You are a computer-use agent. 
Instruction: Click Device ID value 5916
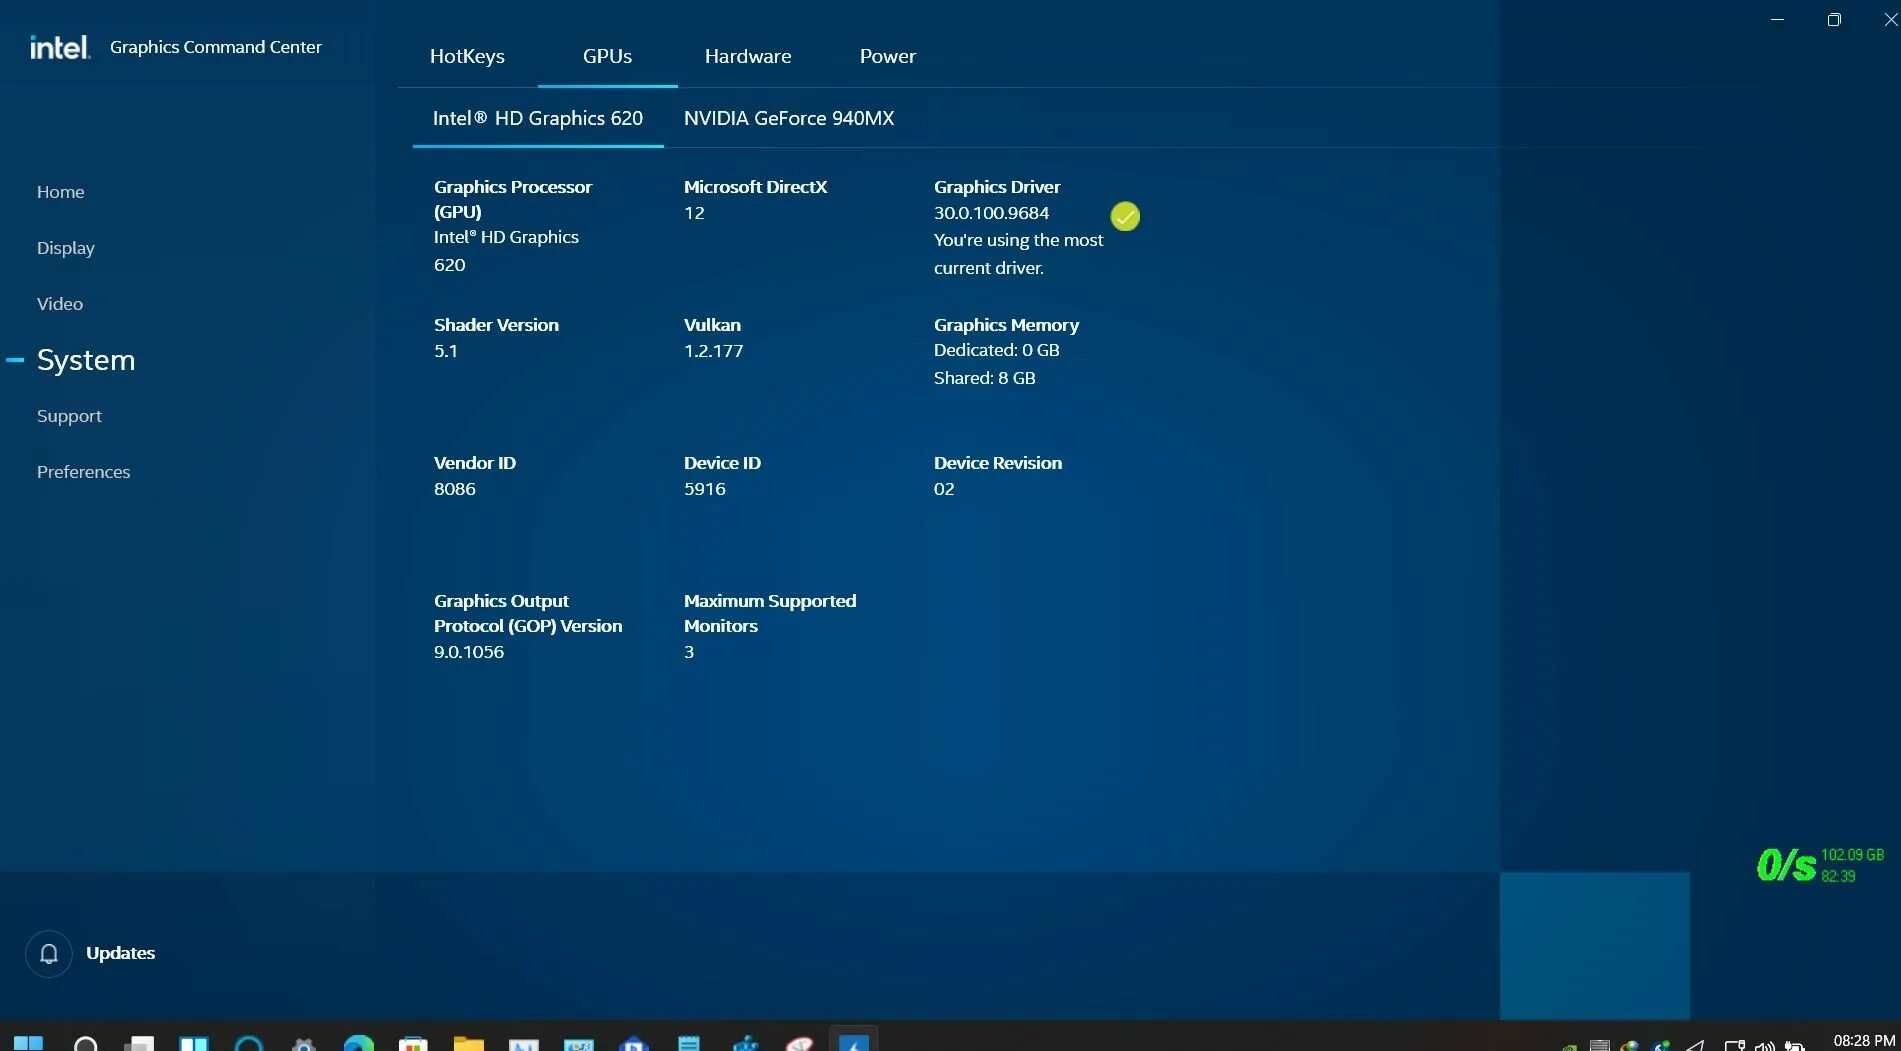coord(704,489)
